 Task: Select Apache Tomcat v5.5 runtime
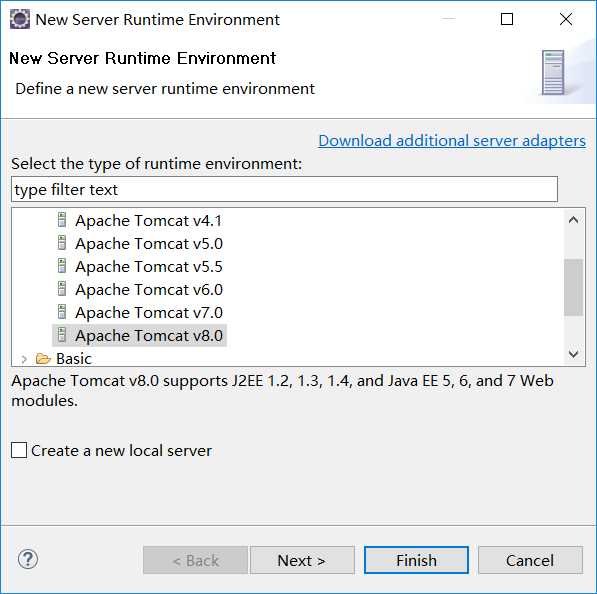tap(149, 267)
